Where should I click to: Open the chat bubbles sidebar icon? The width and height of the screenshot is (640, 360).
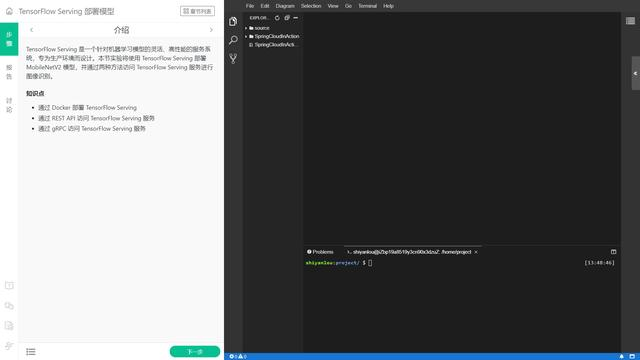[x=9, y=305]
